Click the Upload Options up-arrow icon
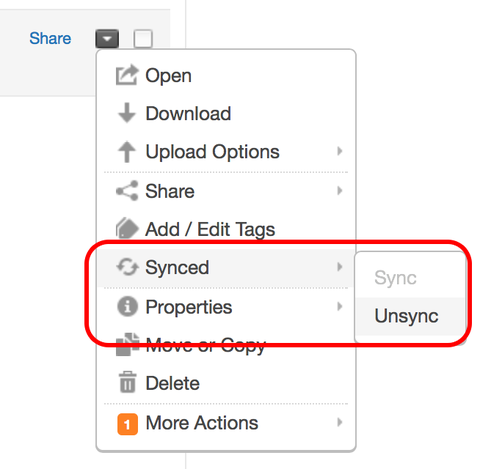Screen dimensions: 480x469 [127, 152]
